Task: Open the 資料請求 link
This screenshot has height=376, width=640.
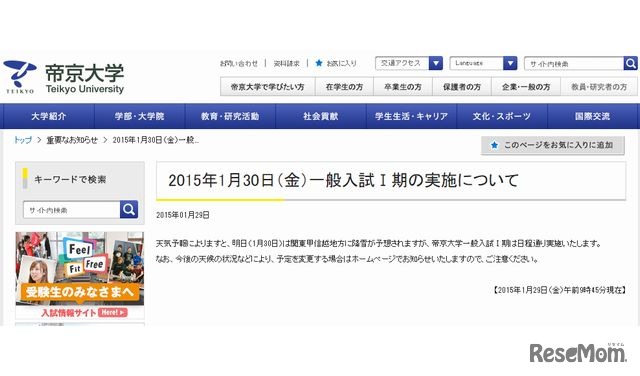Action: click(x=287, y=63)
